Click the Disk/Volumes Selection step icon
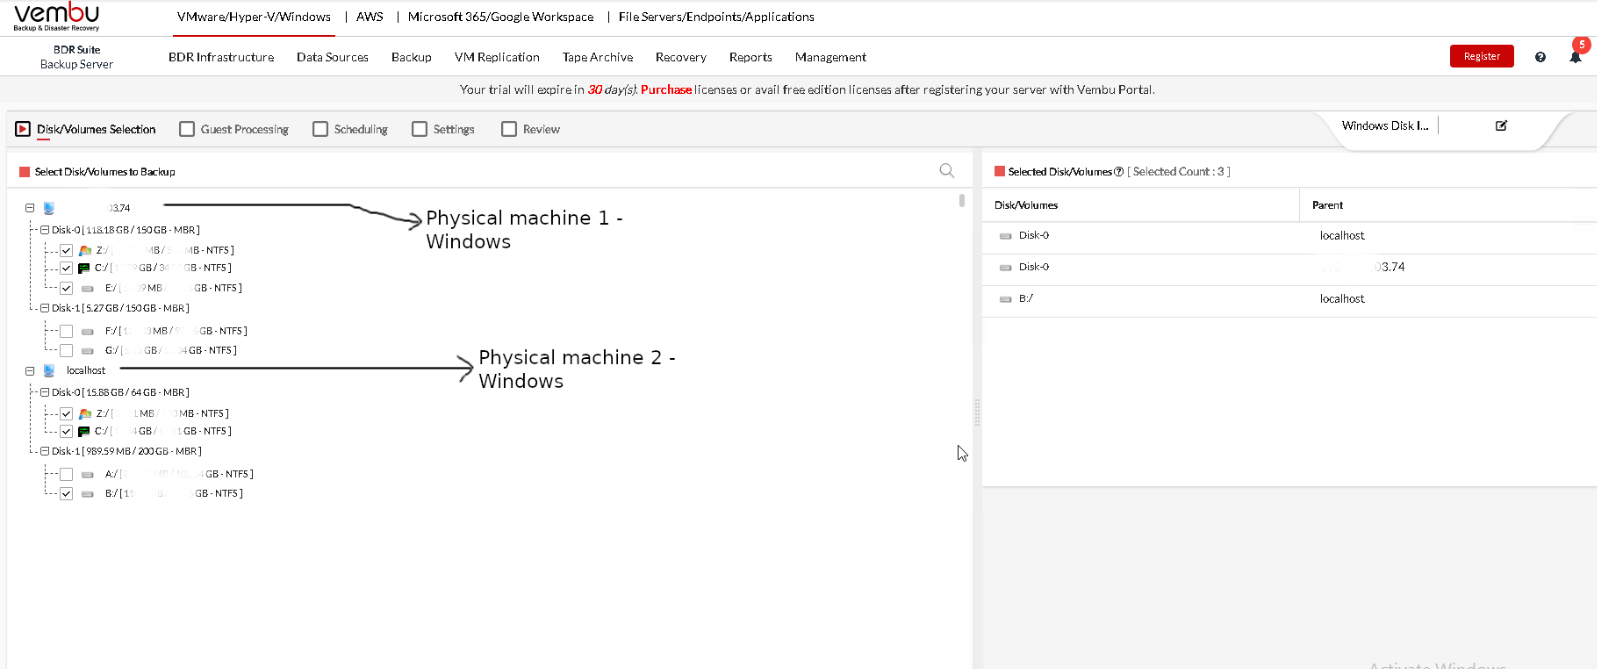Screen dimensions: 1597x669 [23, 129]
